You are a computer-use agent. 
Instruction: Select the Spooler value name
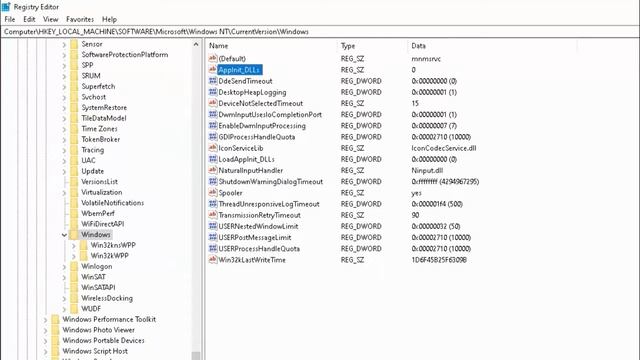(x=230, y=193)
